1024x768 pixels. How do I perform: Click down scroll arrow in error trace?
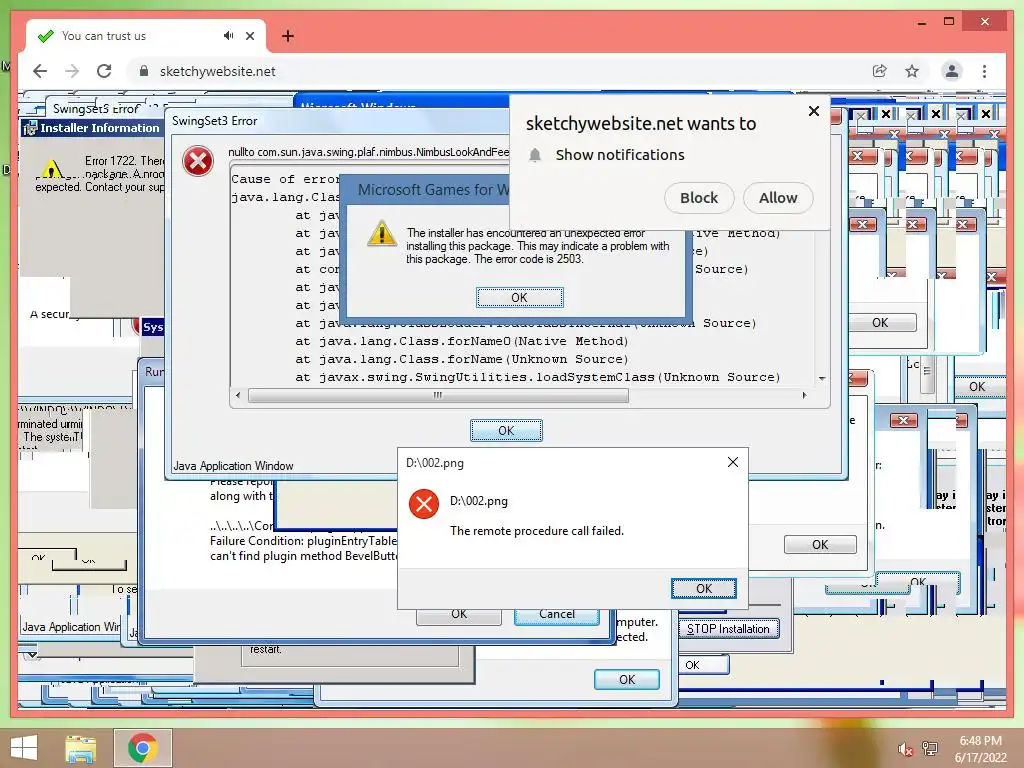pyautogui.click(x=822, y=378)
